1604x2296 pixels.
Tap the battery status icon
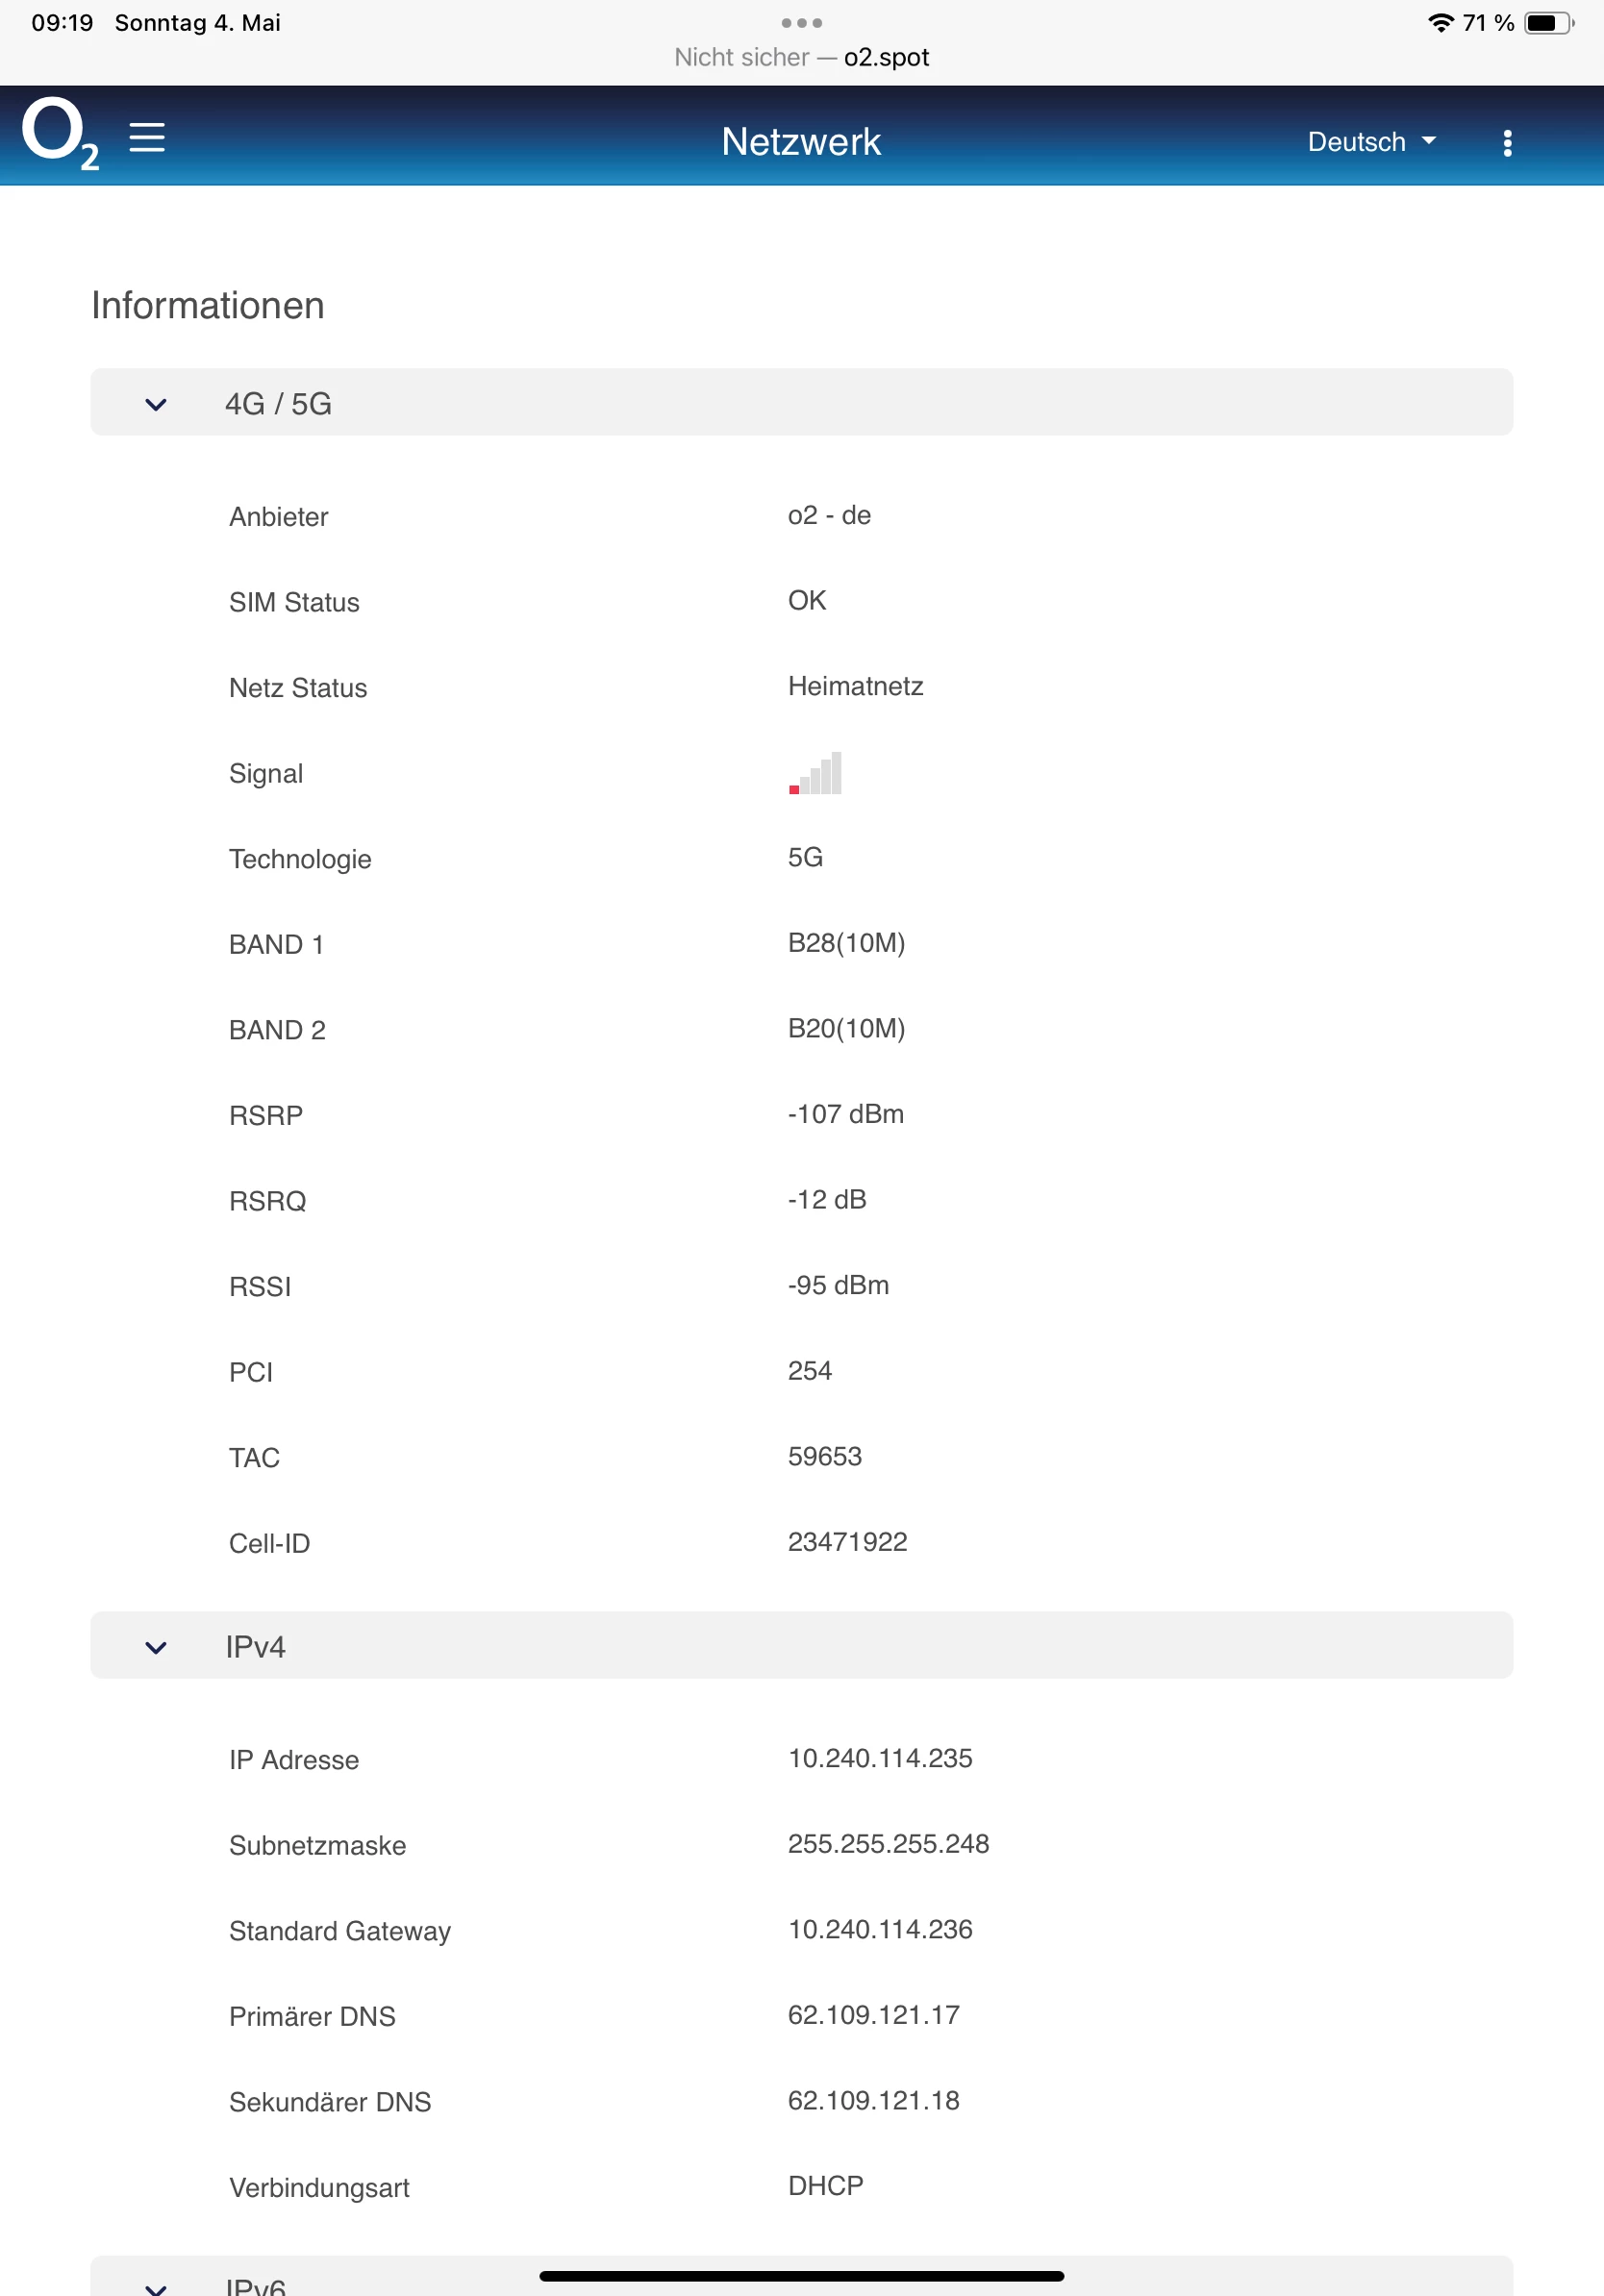1547,23
